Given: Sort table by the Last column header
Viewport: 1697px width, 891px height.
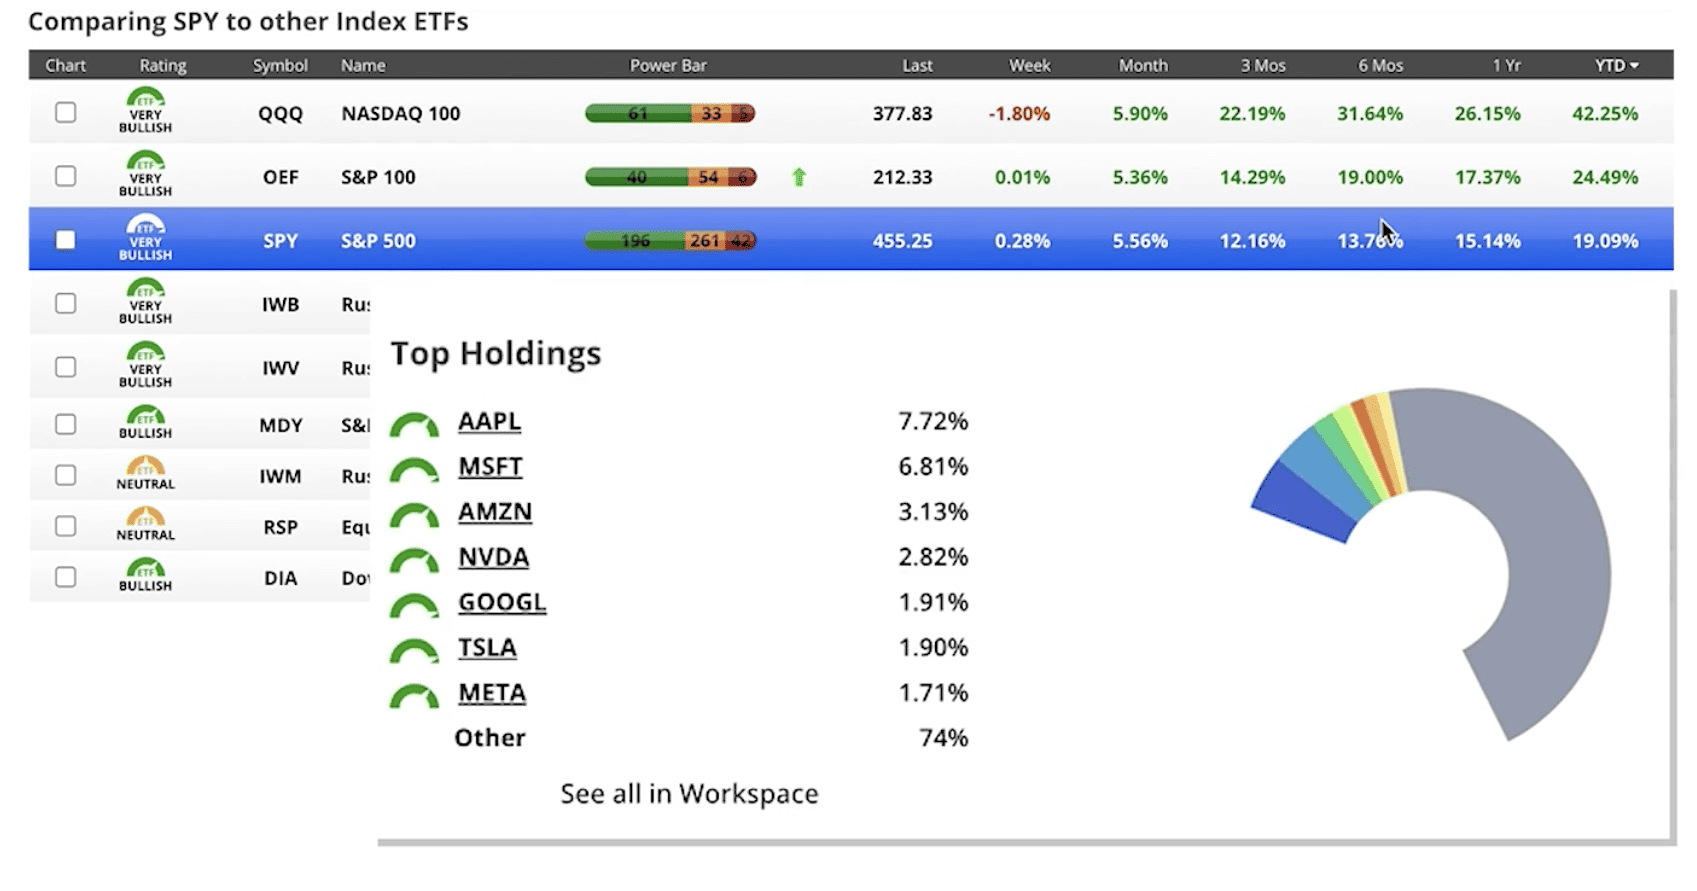Looking at the screenshot, I should point(917,65).
